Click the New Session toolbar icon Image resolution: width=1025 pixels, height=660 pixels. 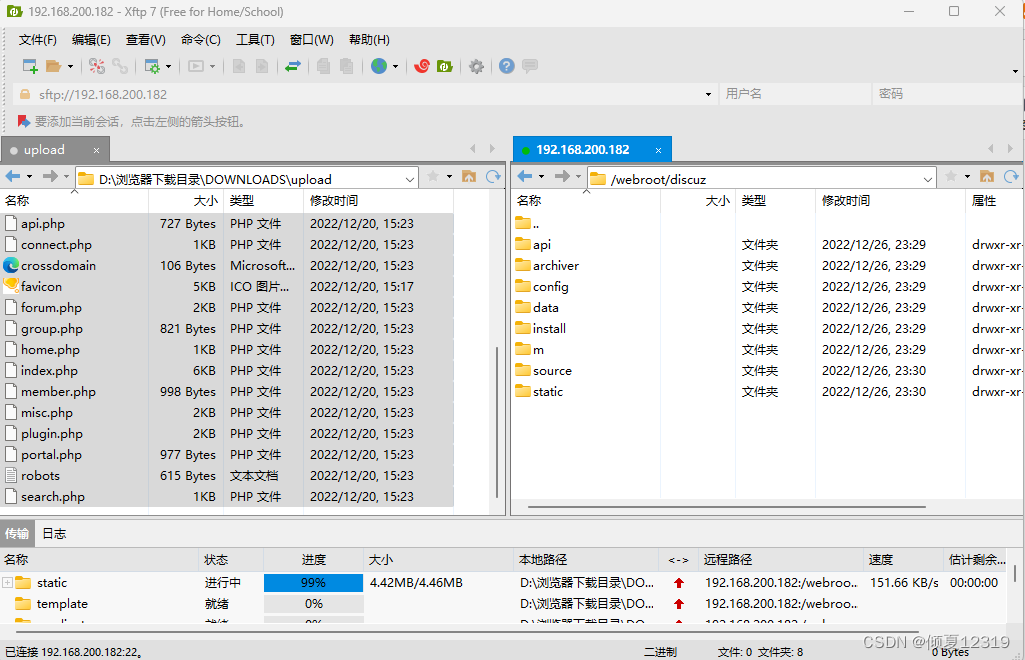[30, 66]
